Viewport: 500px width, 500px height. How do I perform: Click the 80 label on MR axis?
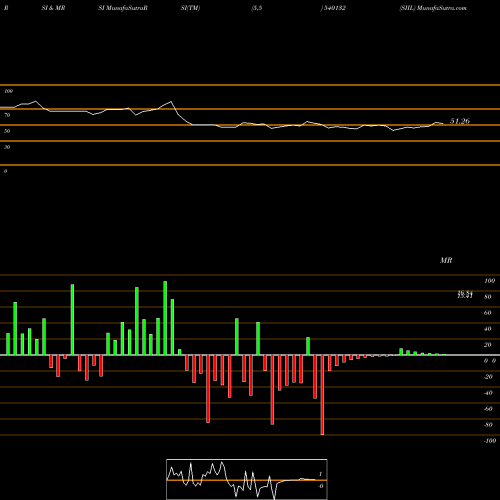coord(488,297)
